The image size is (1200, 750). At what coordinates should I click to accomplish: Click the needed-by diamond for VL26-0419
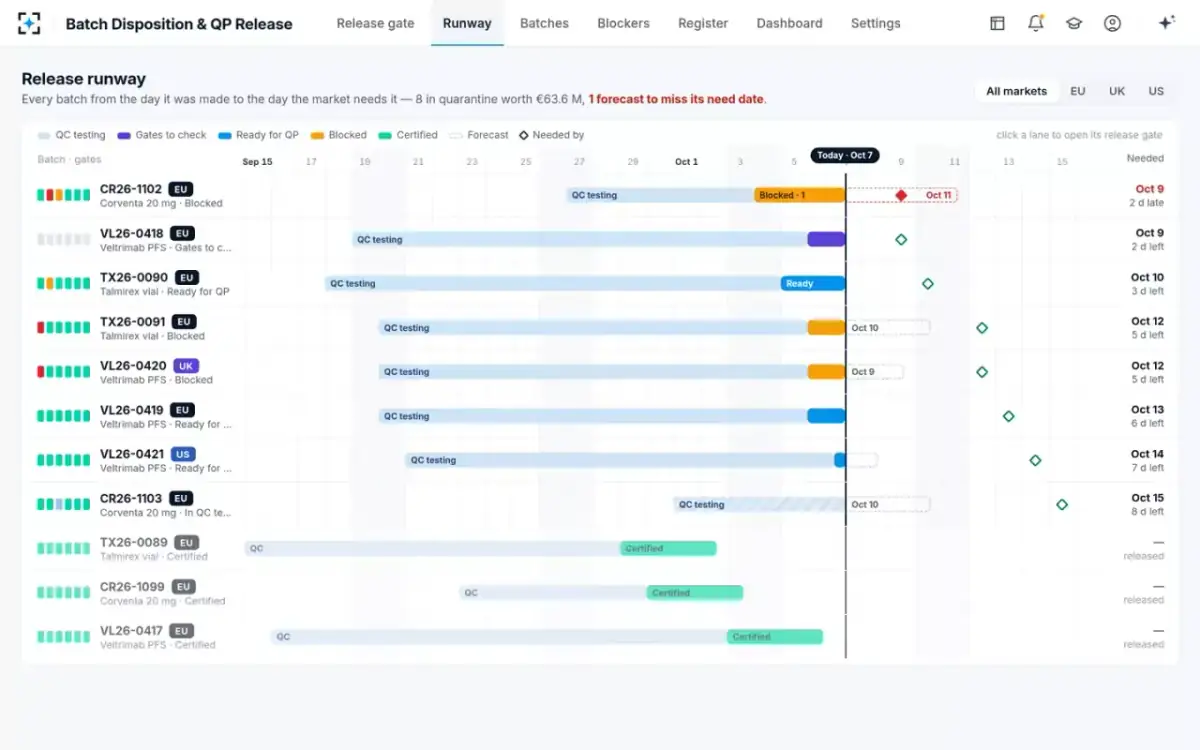(x=1008, y=416)
